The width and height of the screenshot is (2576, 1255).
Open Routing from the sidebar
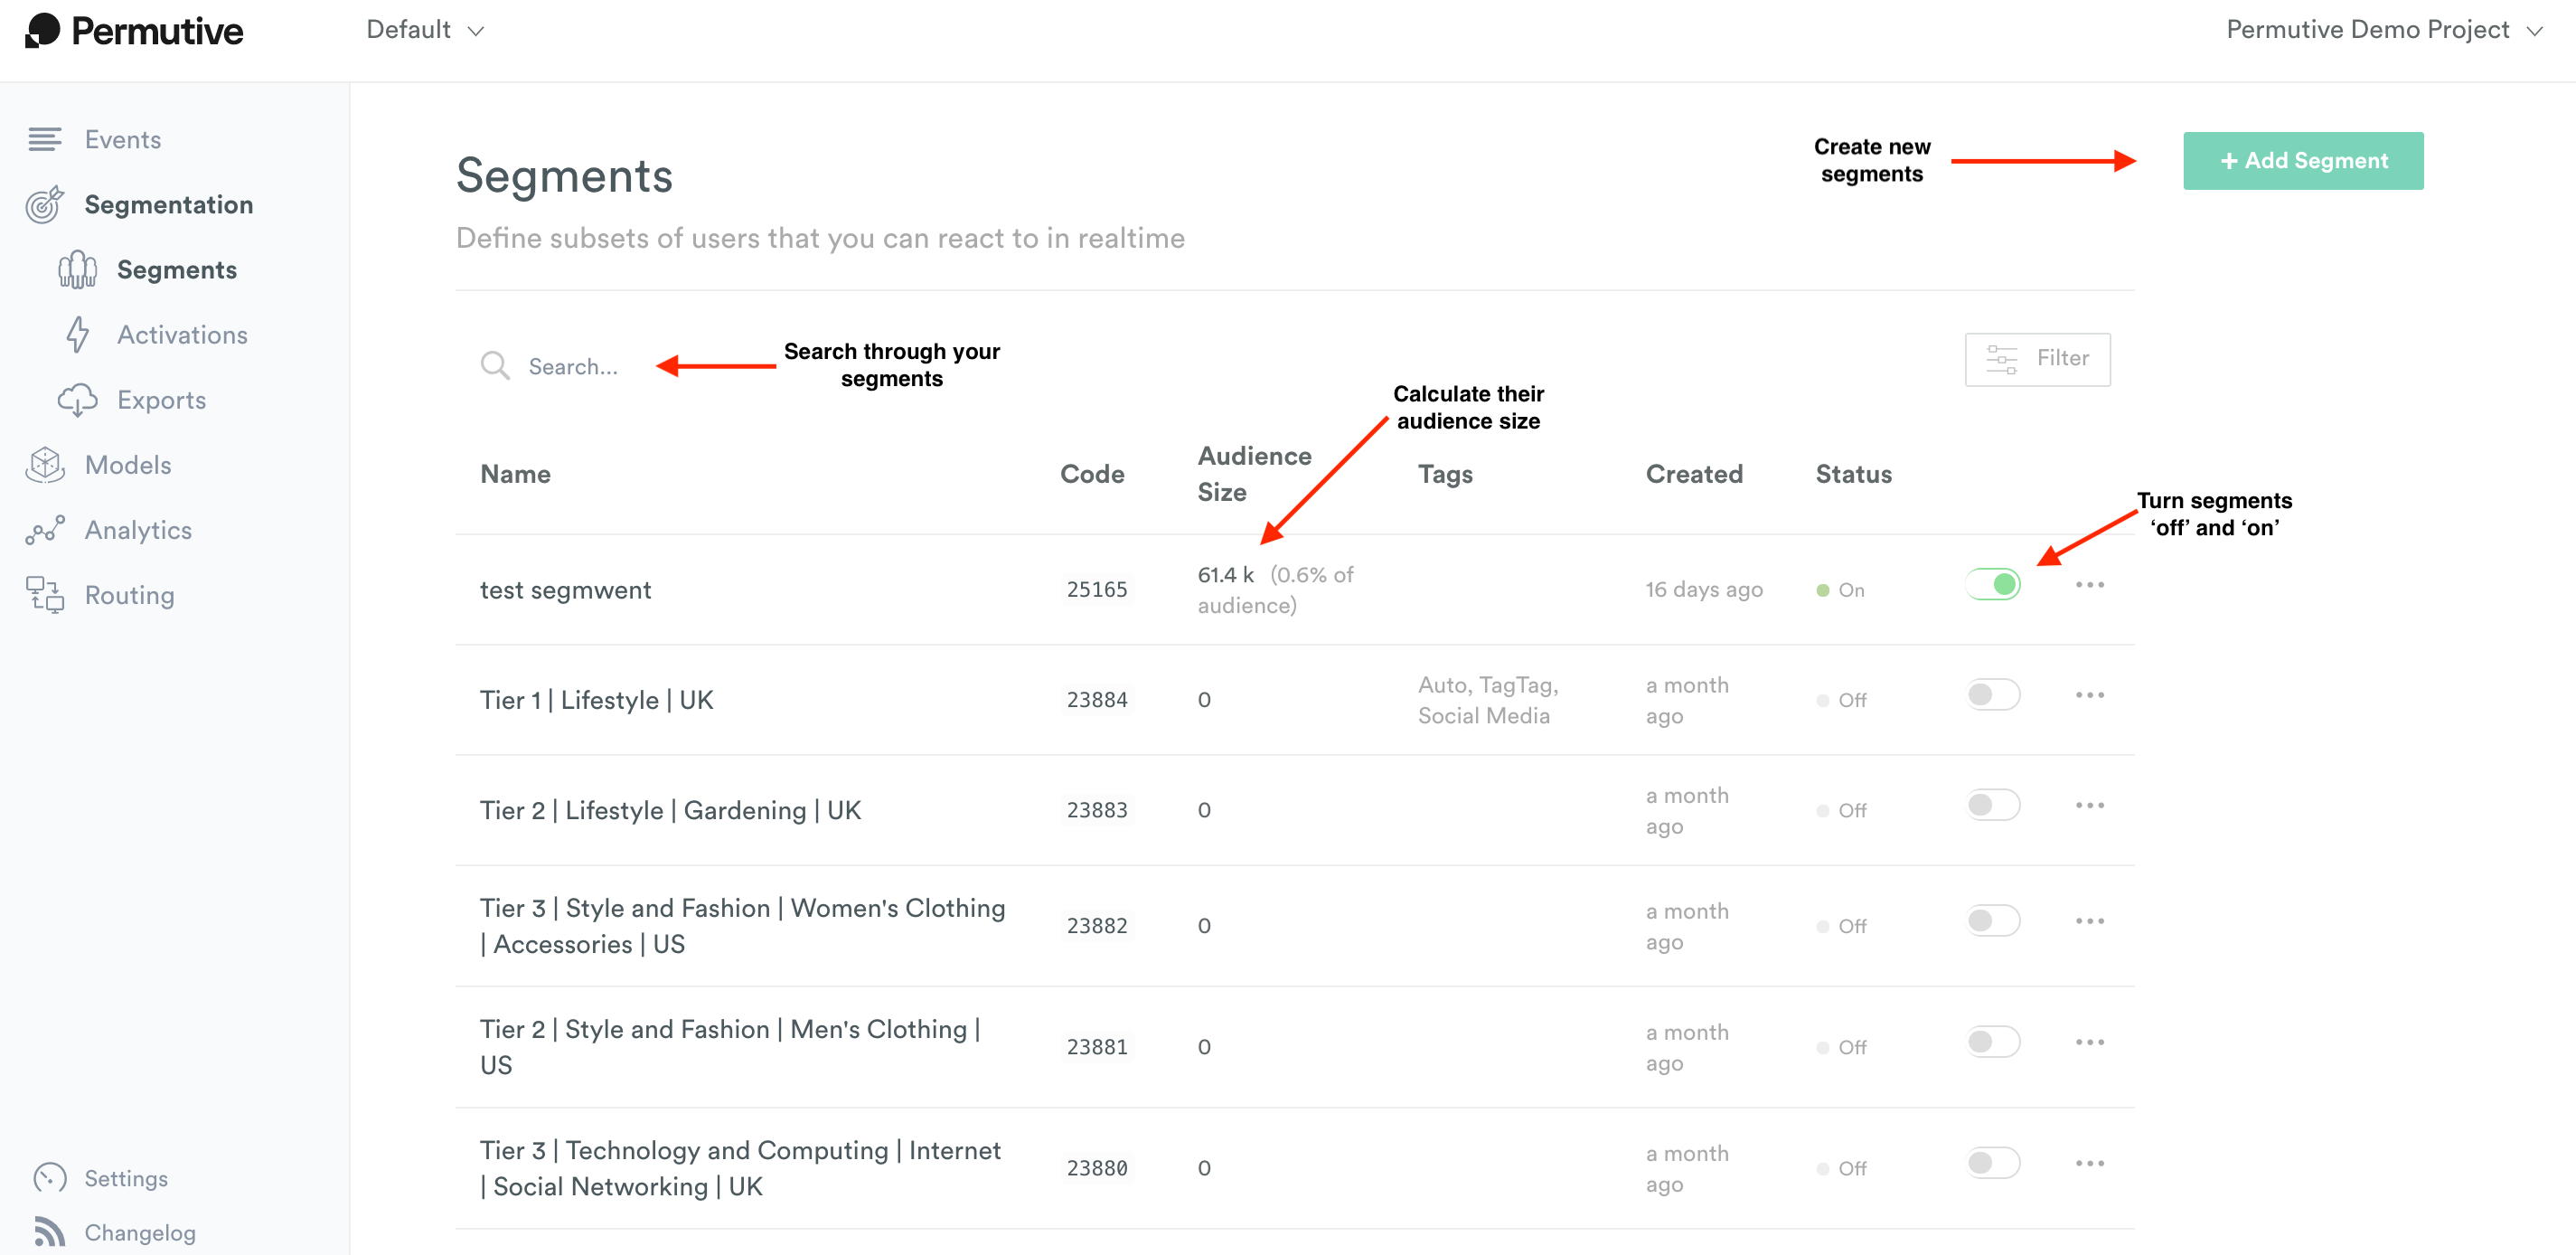pos(129,595)
